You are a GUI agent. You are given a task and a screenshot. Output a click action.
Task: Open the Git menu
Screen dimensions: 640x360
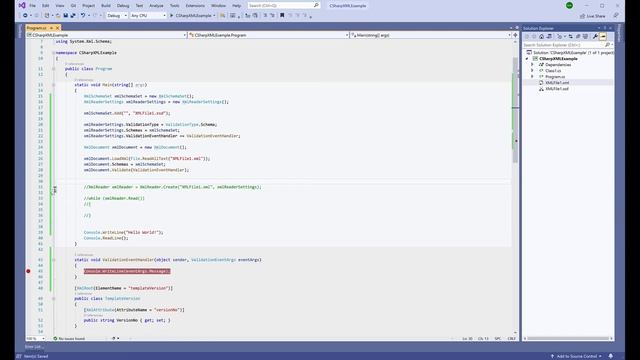[73, 6]
